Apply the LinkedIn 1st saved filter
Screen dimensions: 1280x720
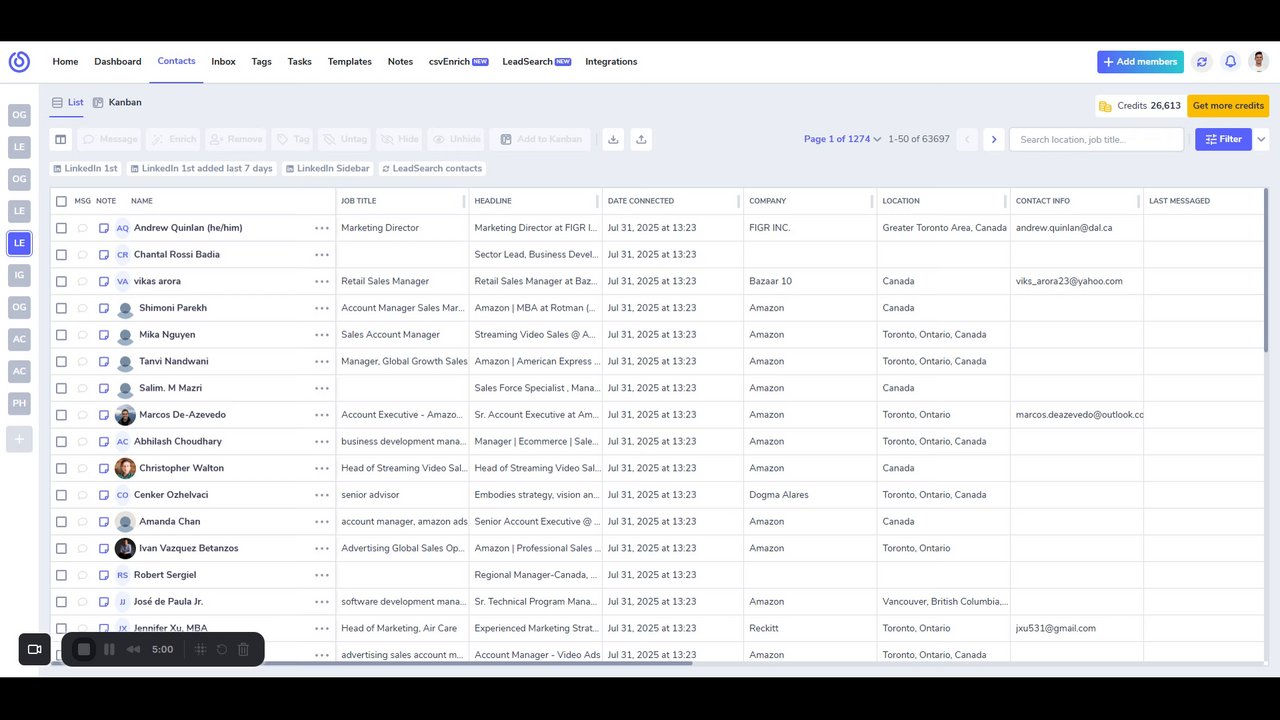coord(85,169)
